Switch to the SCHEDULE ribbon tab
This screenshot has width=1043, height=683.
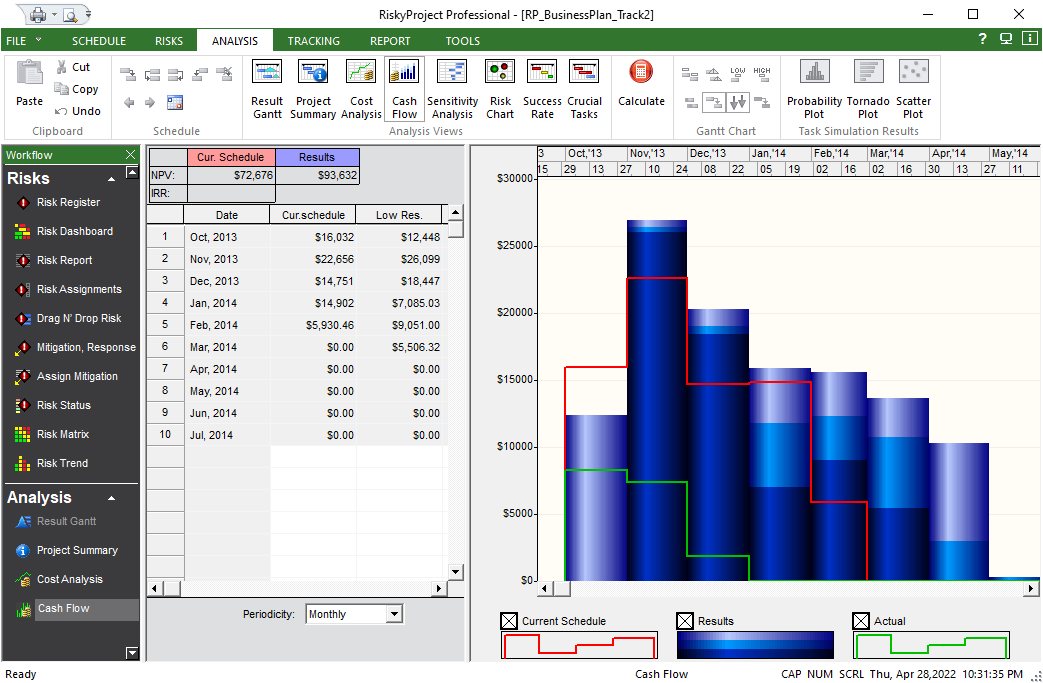[x=98, y=41]
